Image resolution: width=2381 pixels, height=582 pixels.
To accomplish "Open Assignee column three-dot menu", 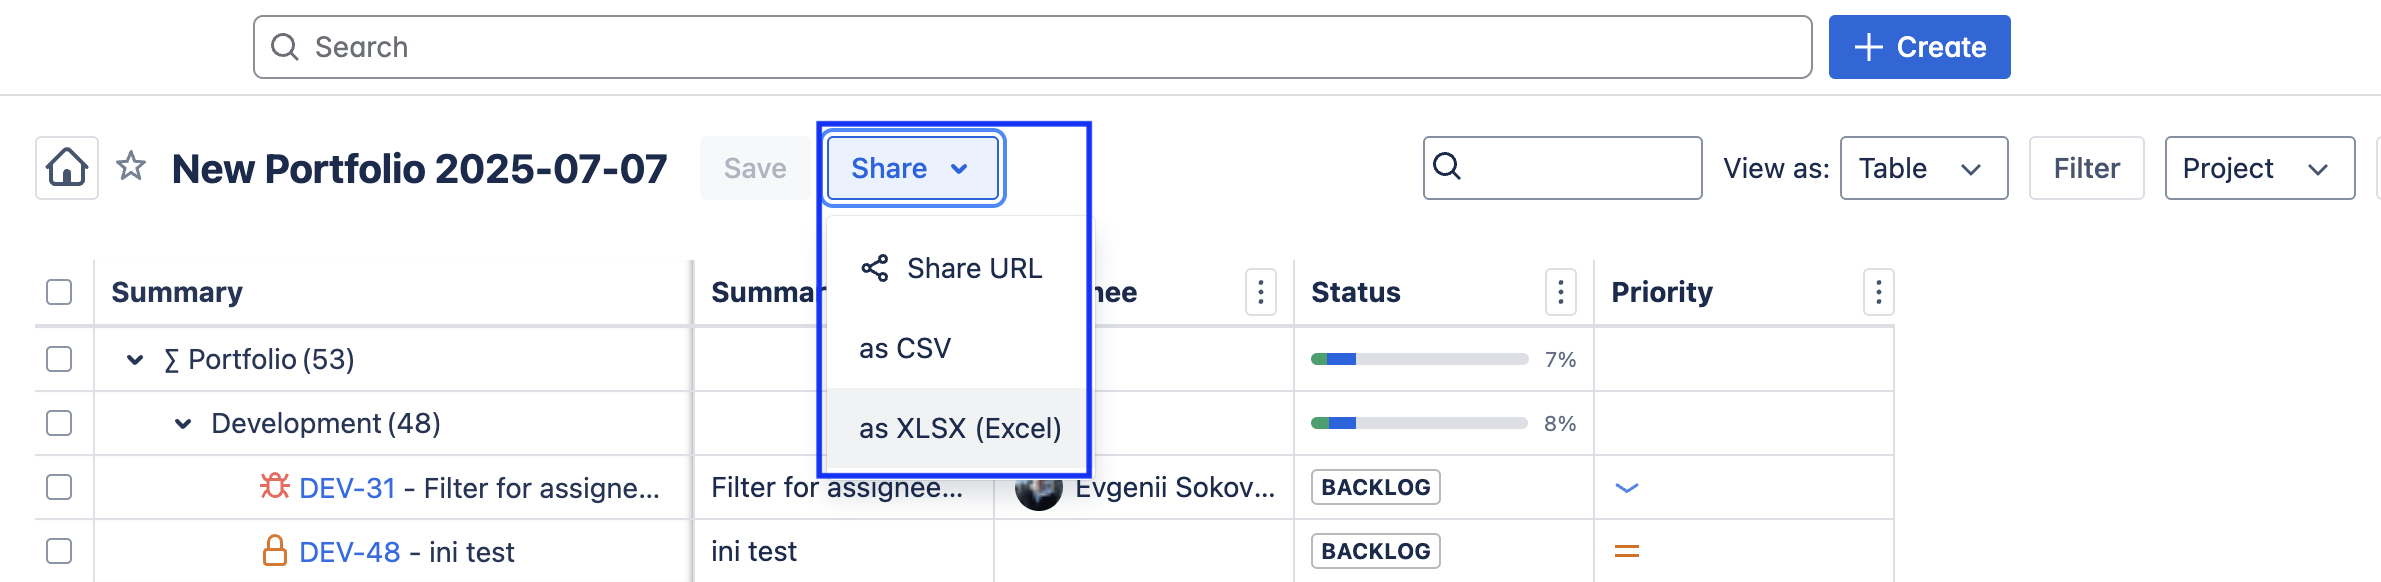I will click(1260, 292).
